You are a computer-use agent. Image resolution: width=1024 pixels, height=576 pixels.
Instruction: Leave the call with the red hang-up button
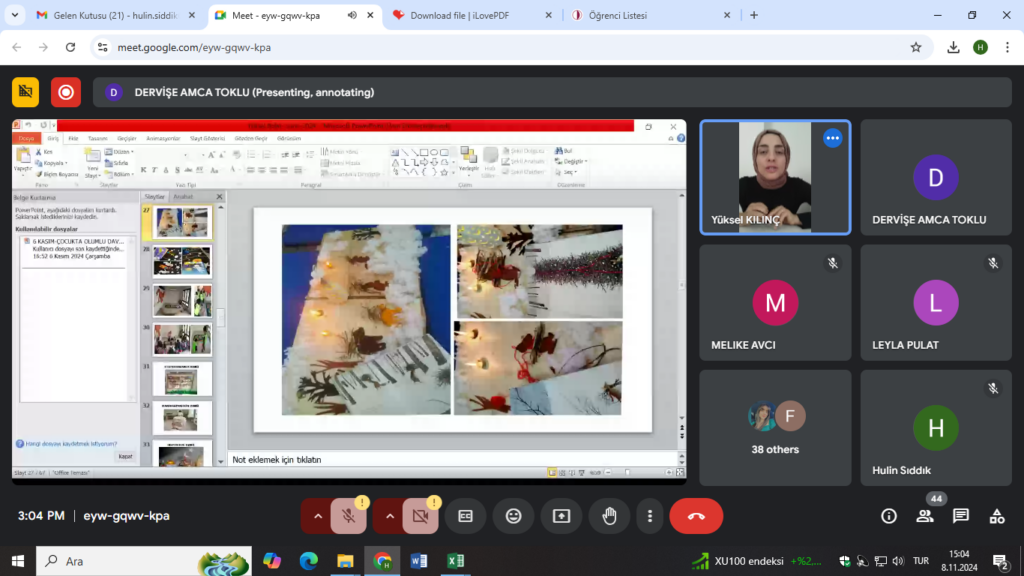pos(696,516)
